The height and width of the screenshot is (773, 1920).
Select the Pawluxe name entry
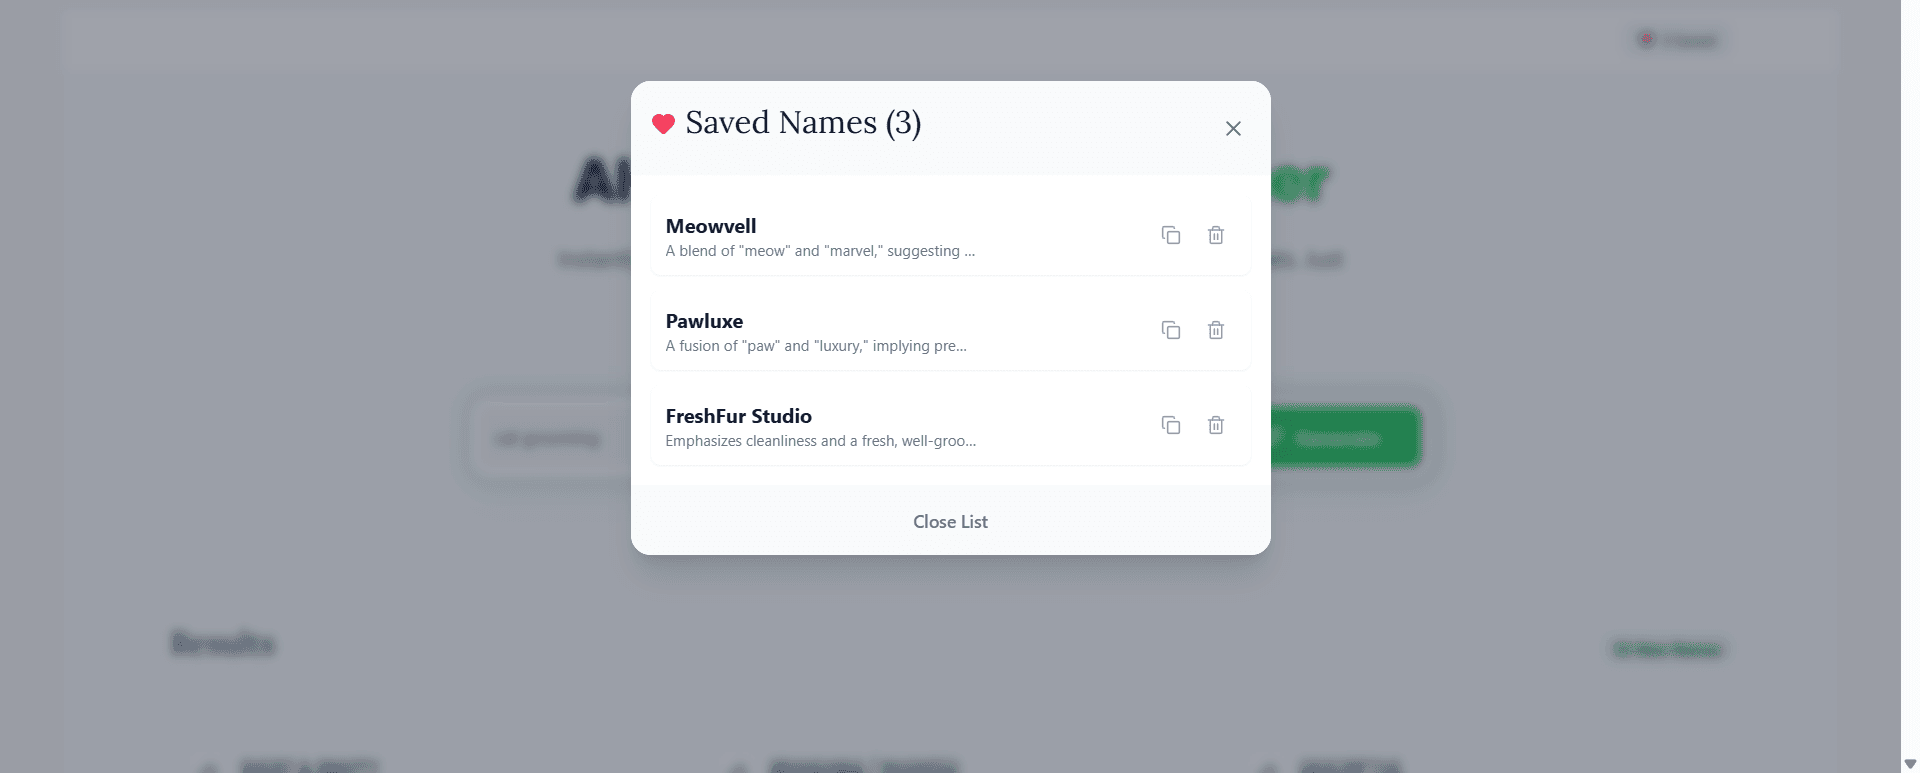[704, 321]
